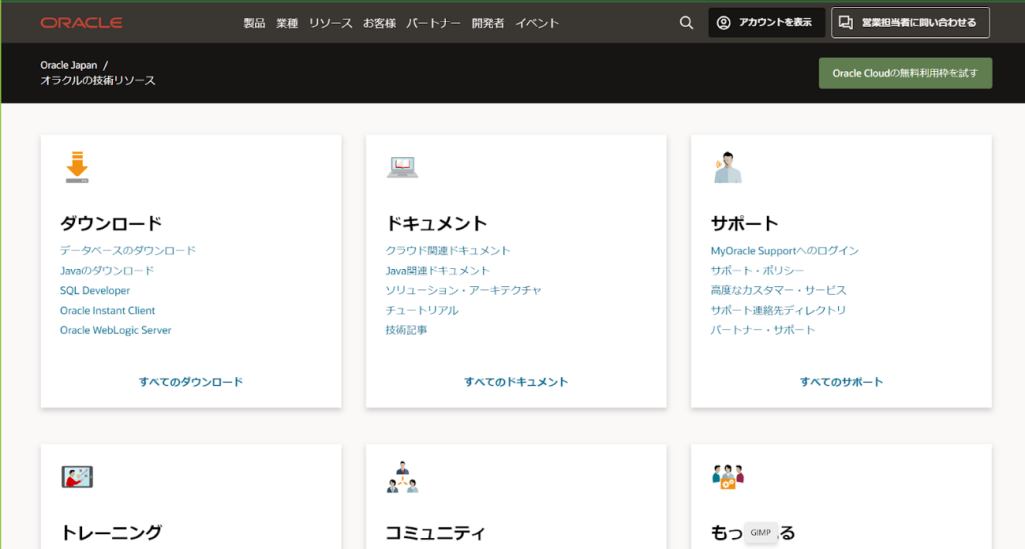
Task: Open the パートナー menu
Action: click(433, 23)
